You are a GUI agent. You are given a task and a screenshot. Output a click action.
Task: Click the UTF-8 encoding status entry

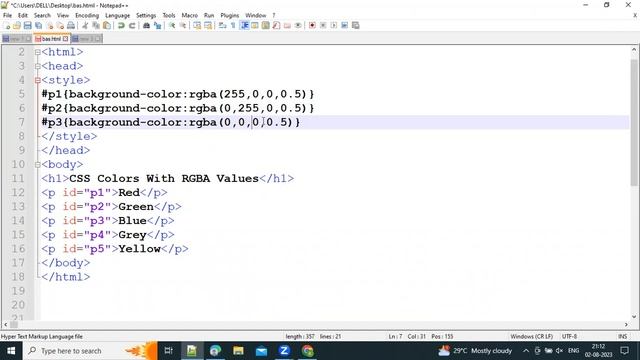[569, 336]
